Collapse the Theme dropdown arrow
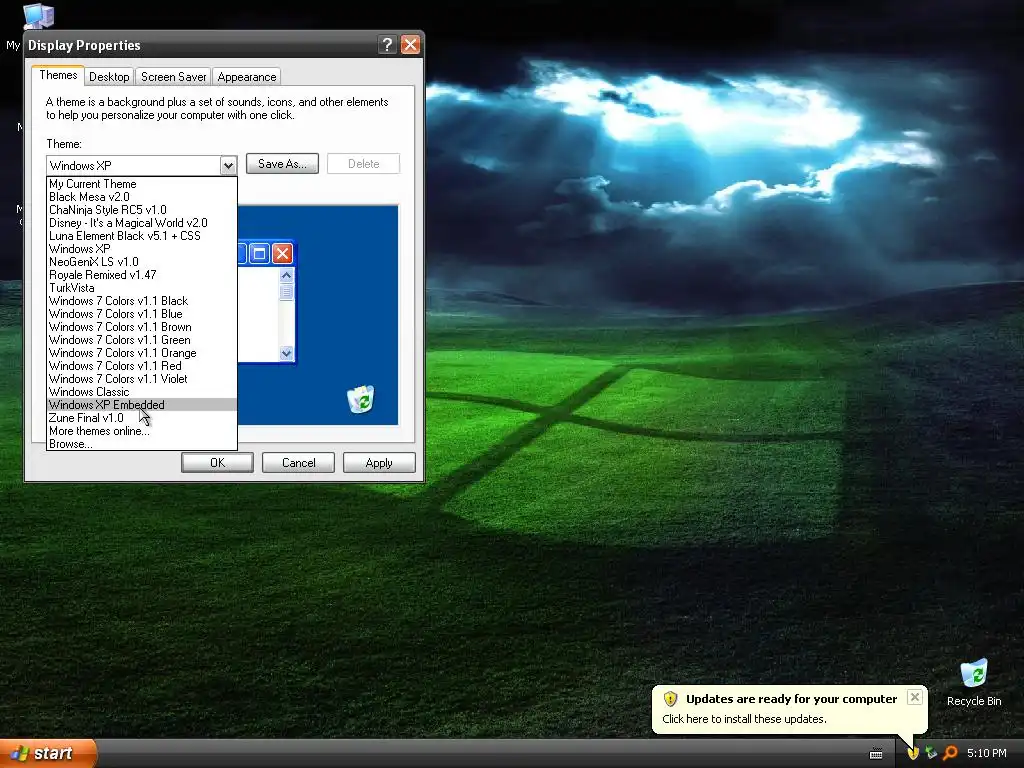The image size is (1024, 768). tap(227, 165)
